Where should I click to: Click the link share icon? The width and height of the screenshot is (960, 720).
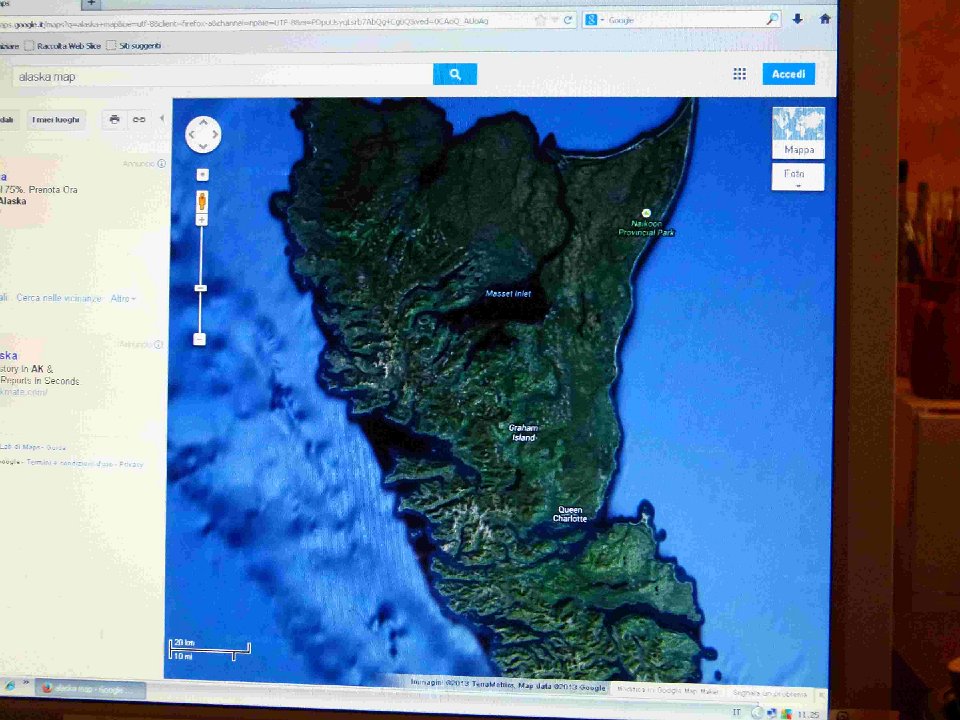(139, 119)
